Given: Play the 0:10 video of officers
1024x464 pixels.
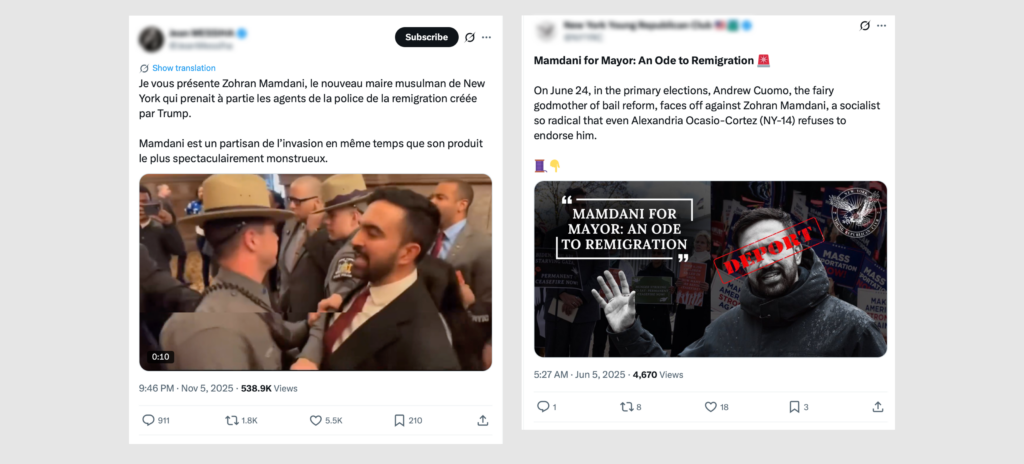Looking at the screenshot, I should [x=315, y=272].
